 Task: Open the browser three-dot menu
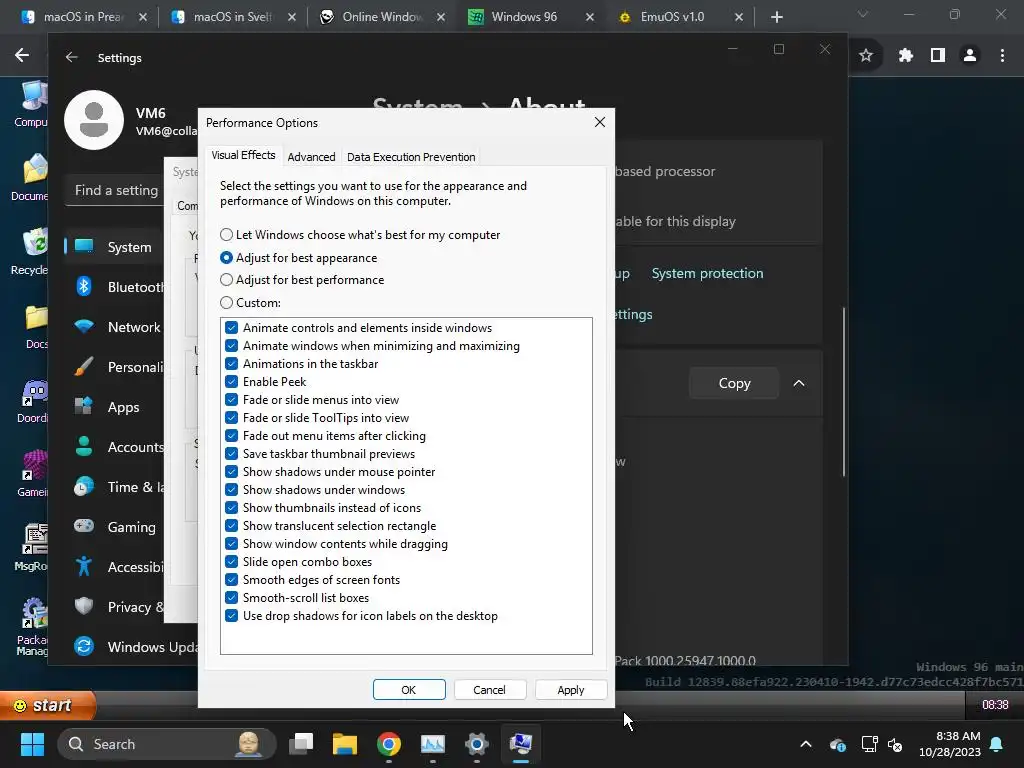click(1002, 56)
